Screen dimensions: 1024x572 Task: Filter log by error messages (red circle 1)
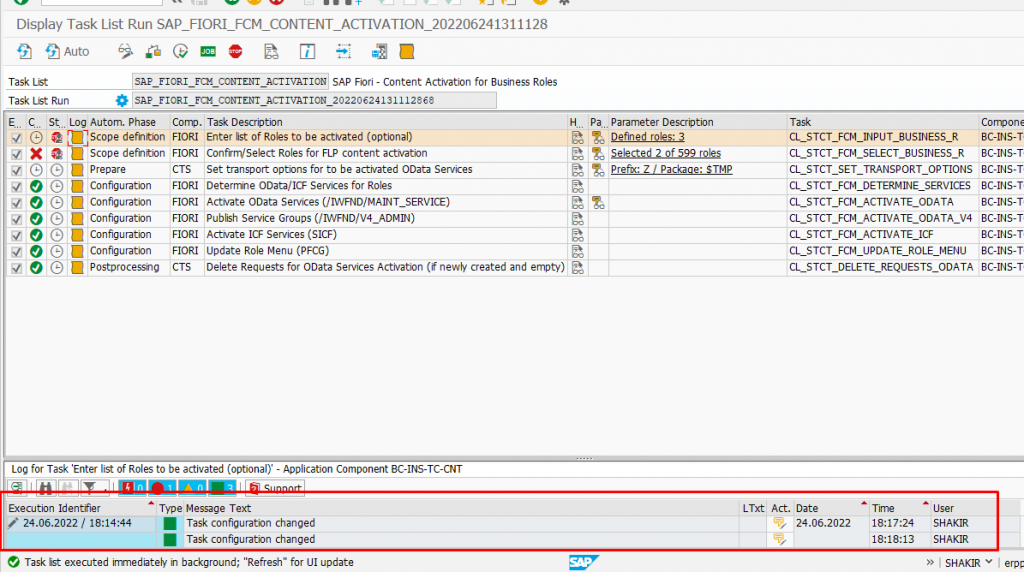click(x=163, y=488)
